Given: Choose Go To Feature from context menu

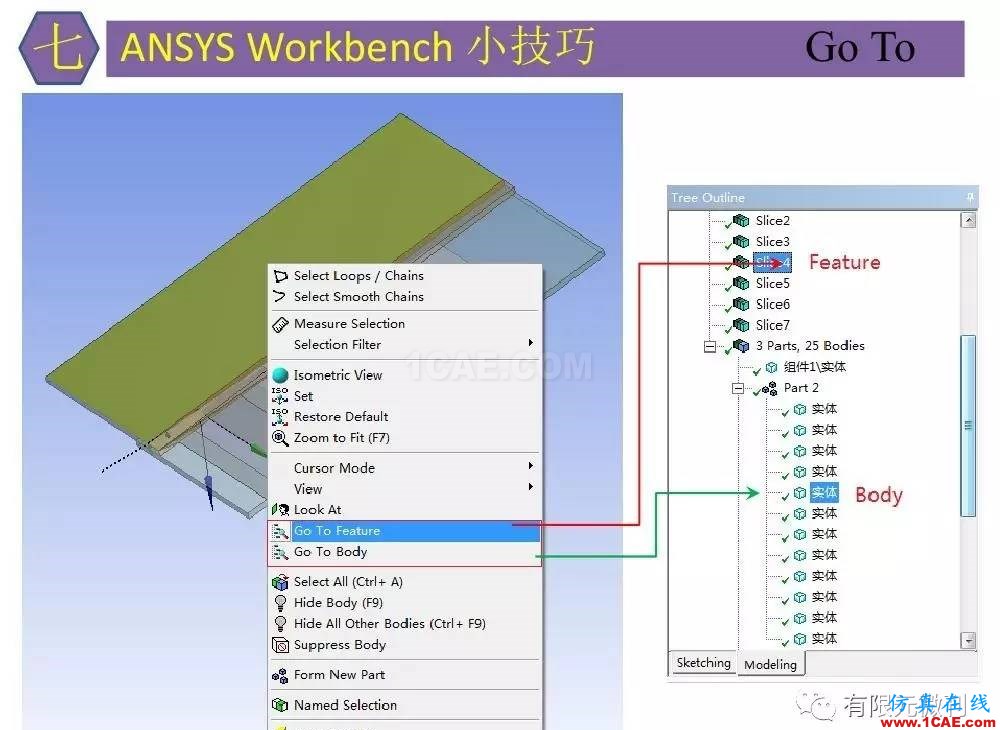Looking at the screenshot, I should coord(404,531).
